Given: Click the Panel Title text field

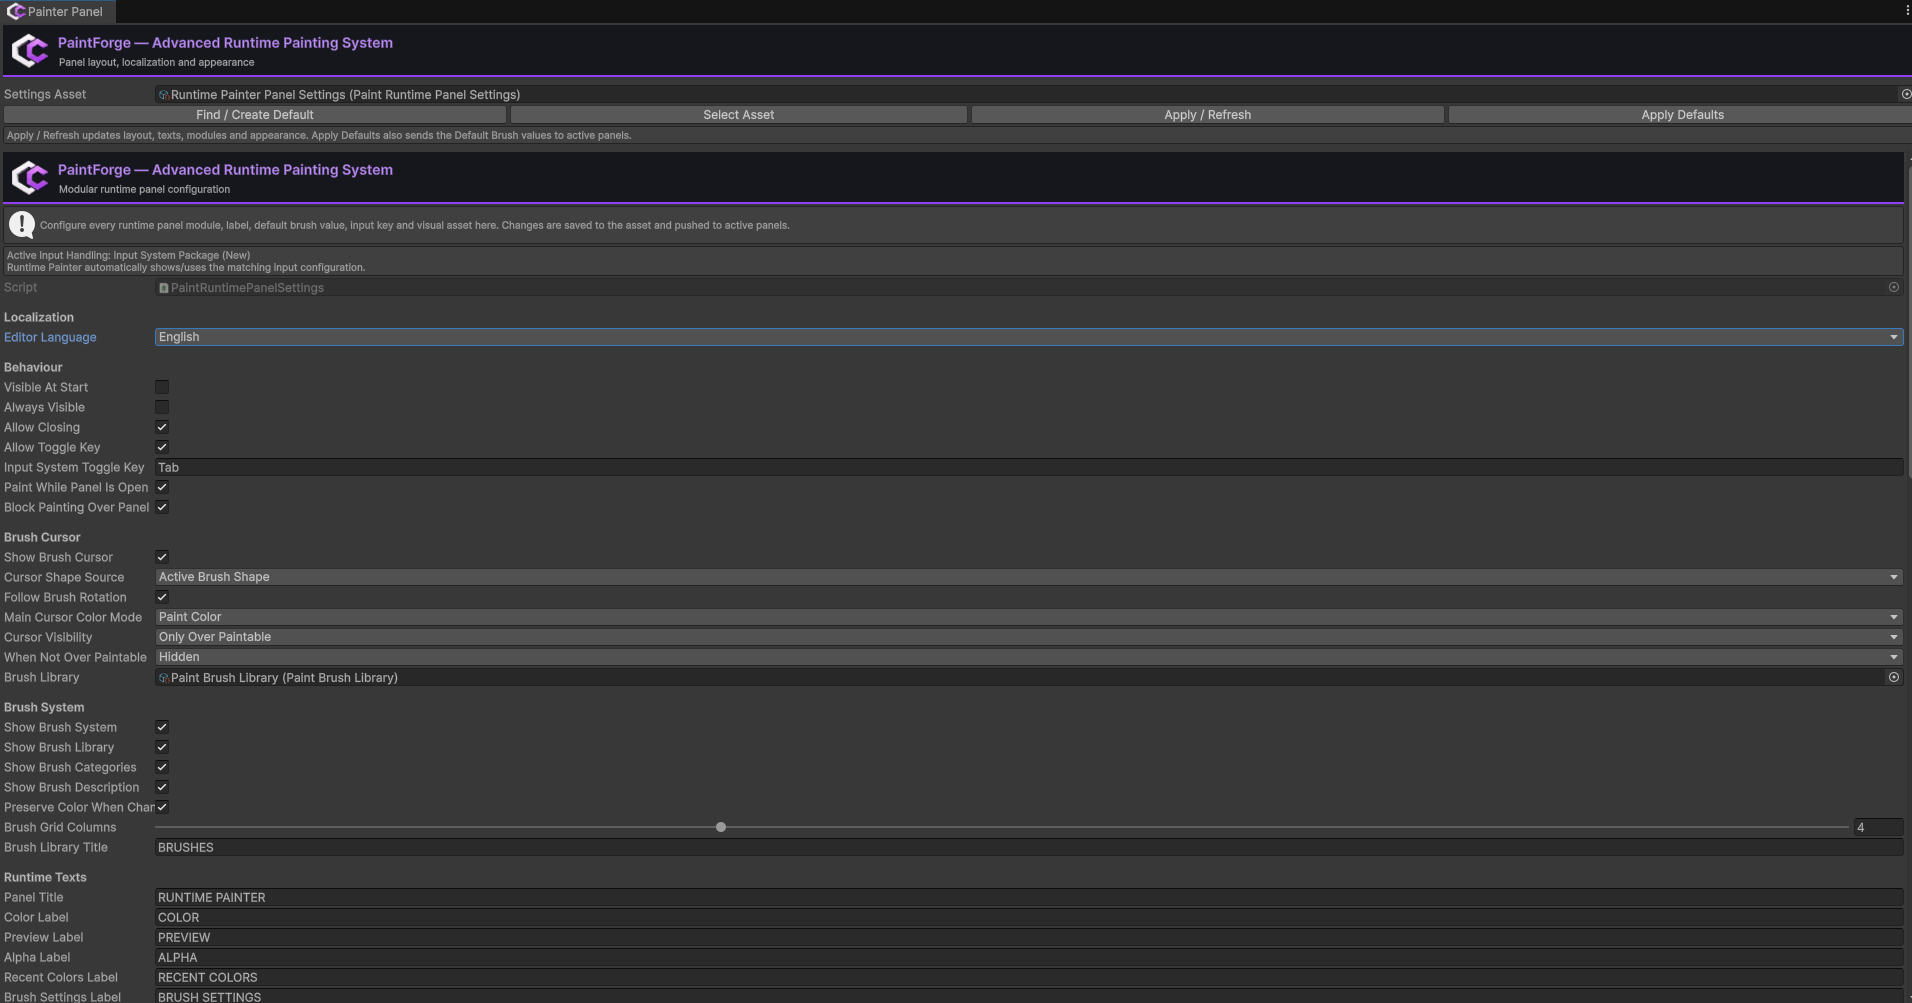Looking at the screenshot, I should (1028, 897).
